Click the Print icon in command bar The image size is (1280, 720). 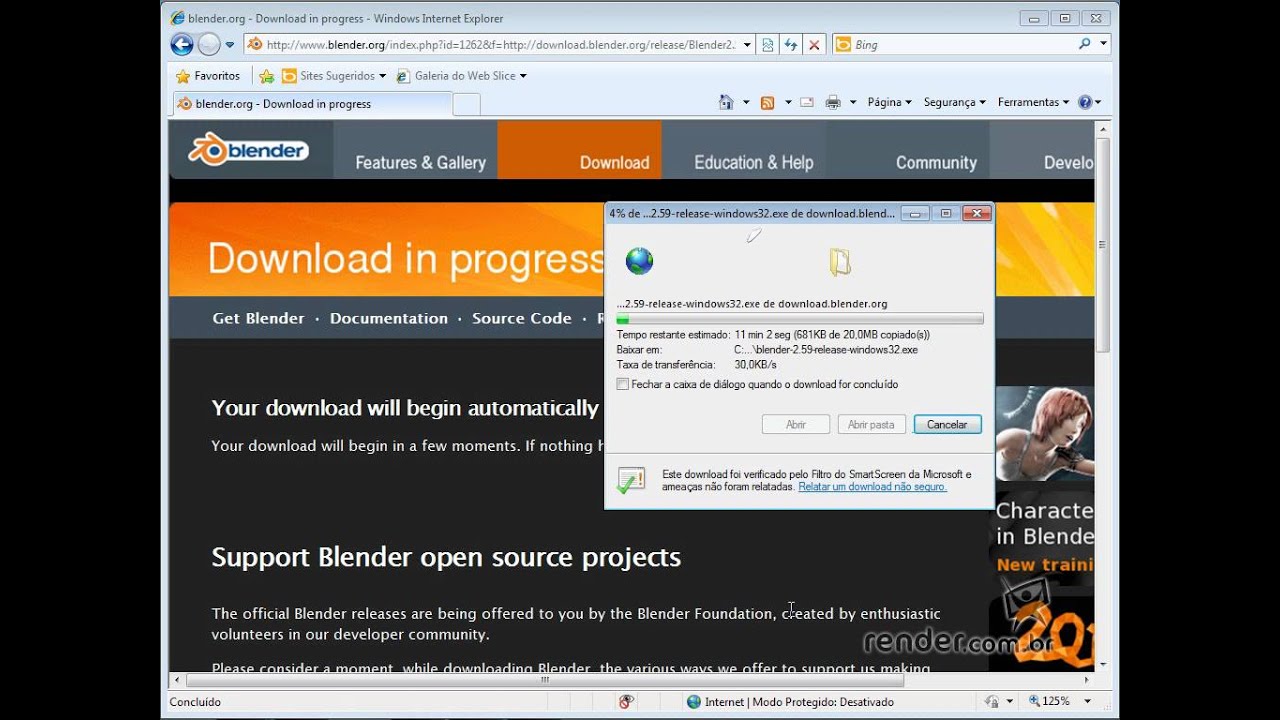(x=832, y=102)
